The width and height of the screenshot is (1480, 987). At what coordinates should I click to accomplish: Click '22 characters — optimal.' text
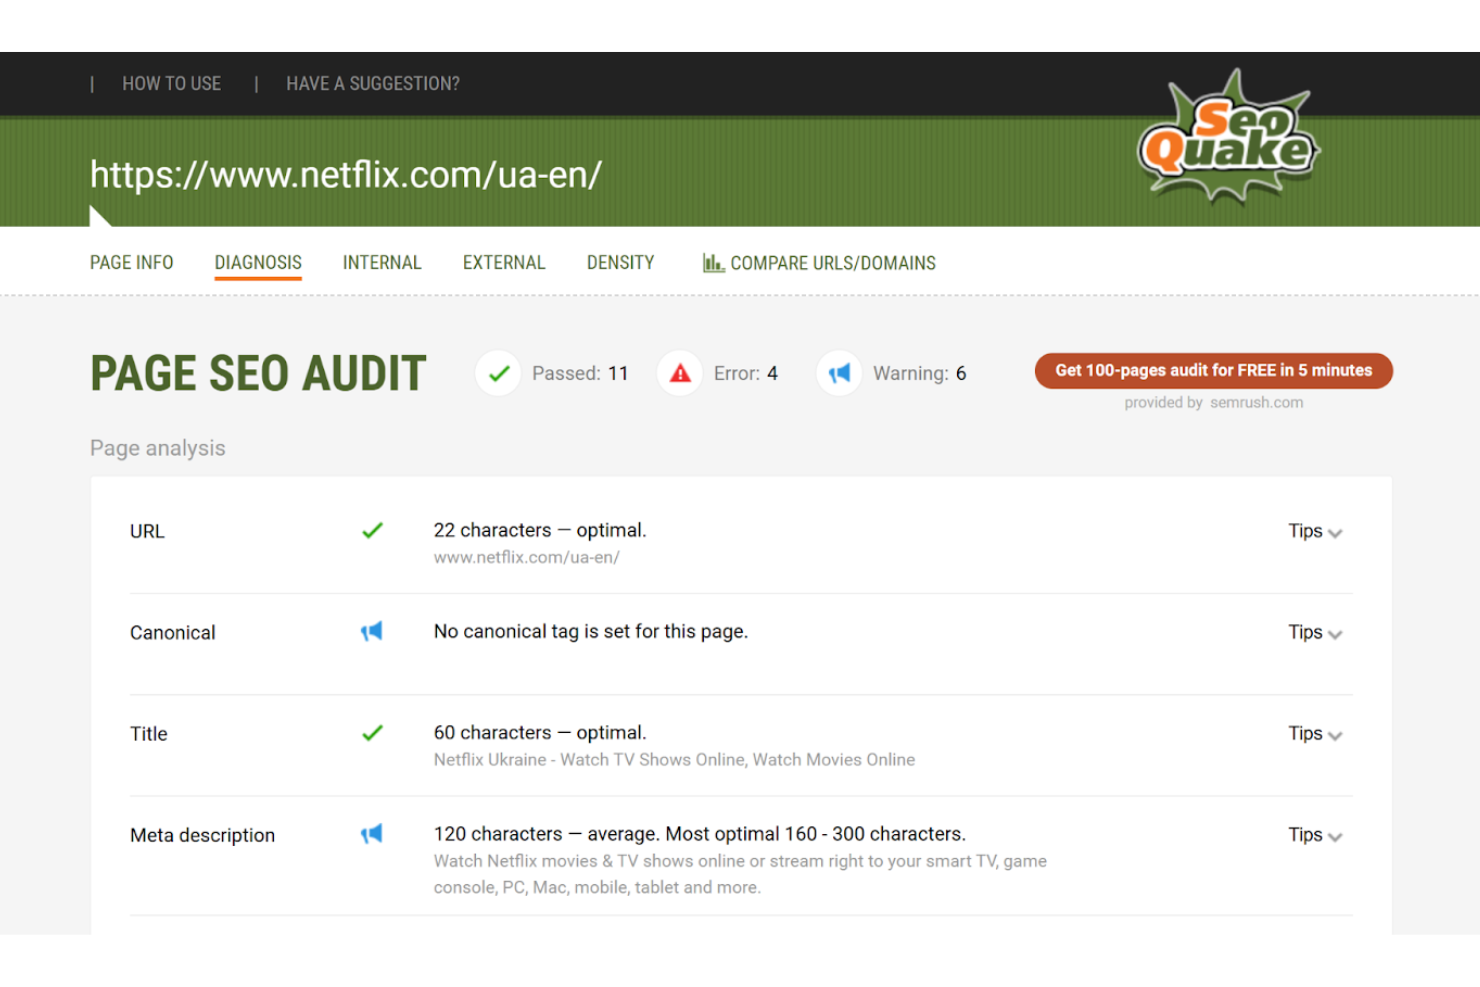click(x=540, y=530)
